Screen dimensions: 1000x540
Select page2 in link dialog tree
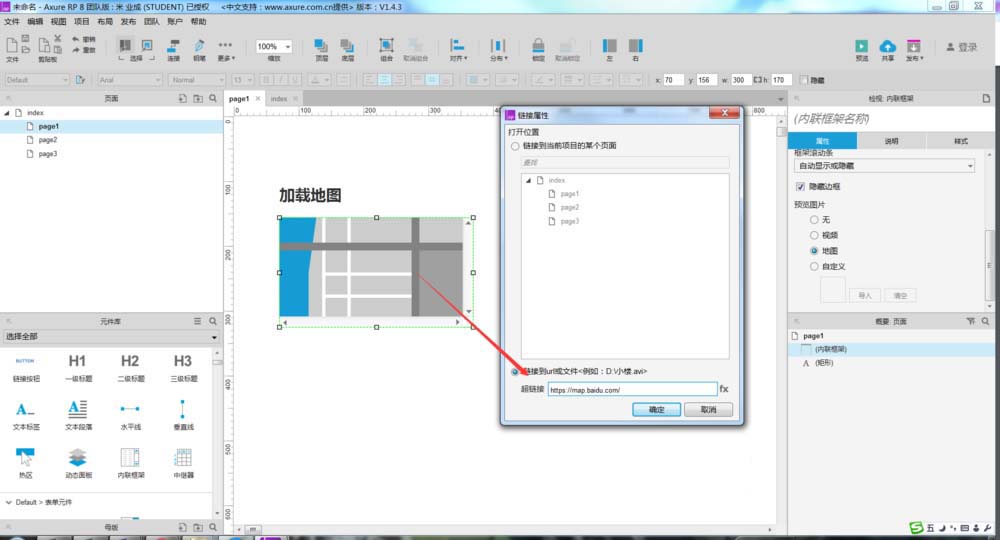tap(570, 207)
